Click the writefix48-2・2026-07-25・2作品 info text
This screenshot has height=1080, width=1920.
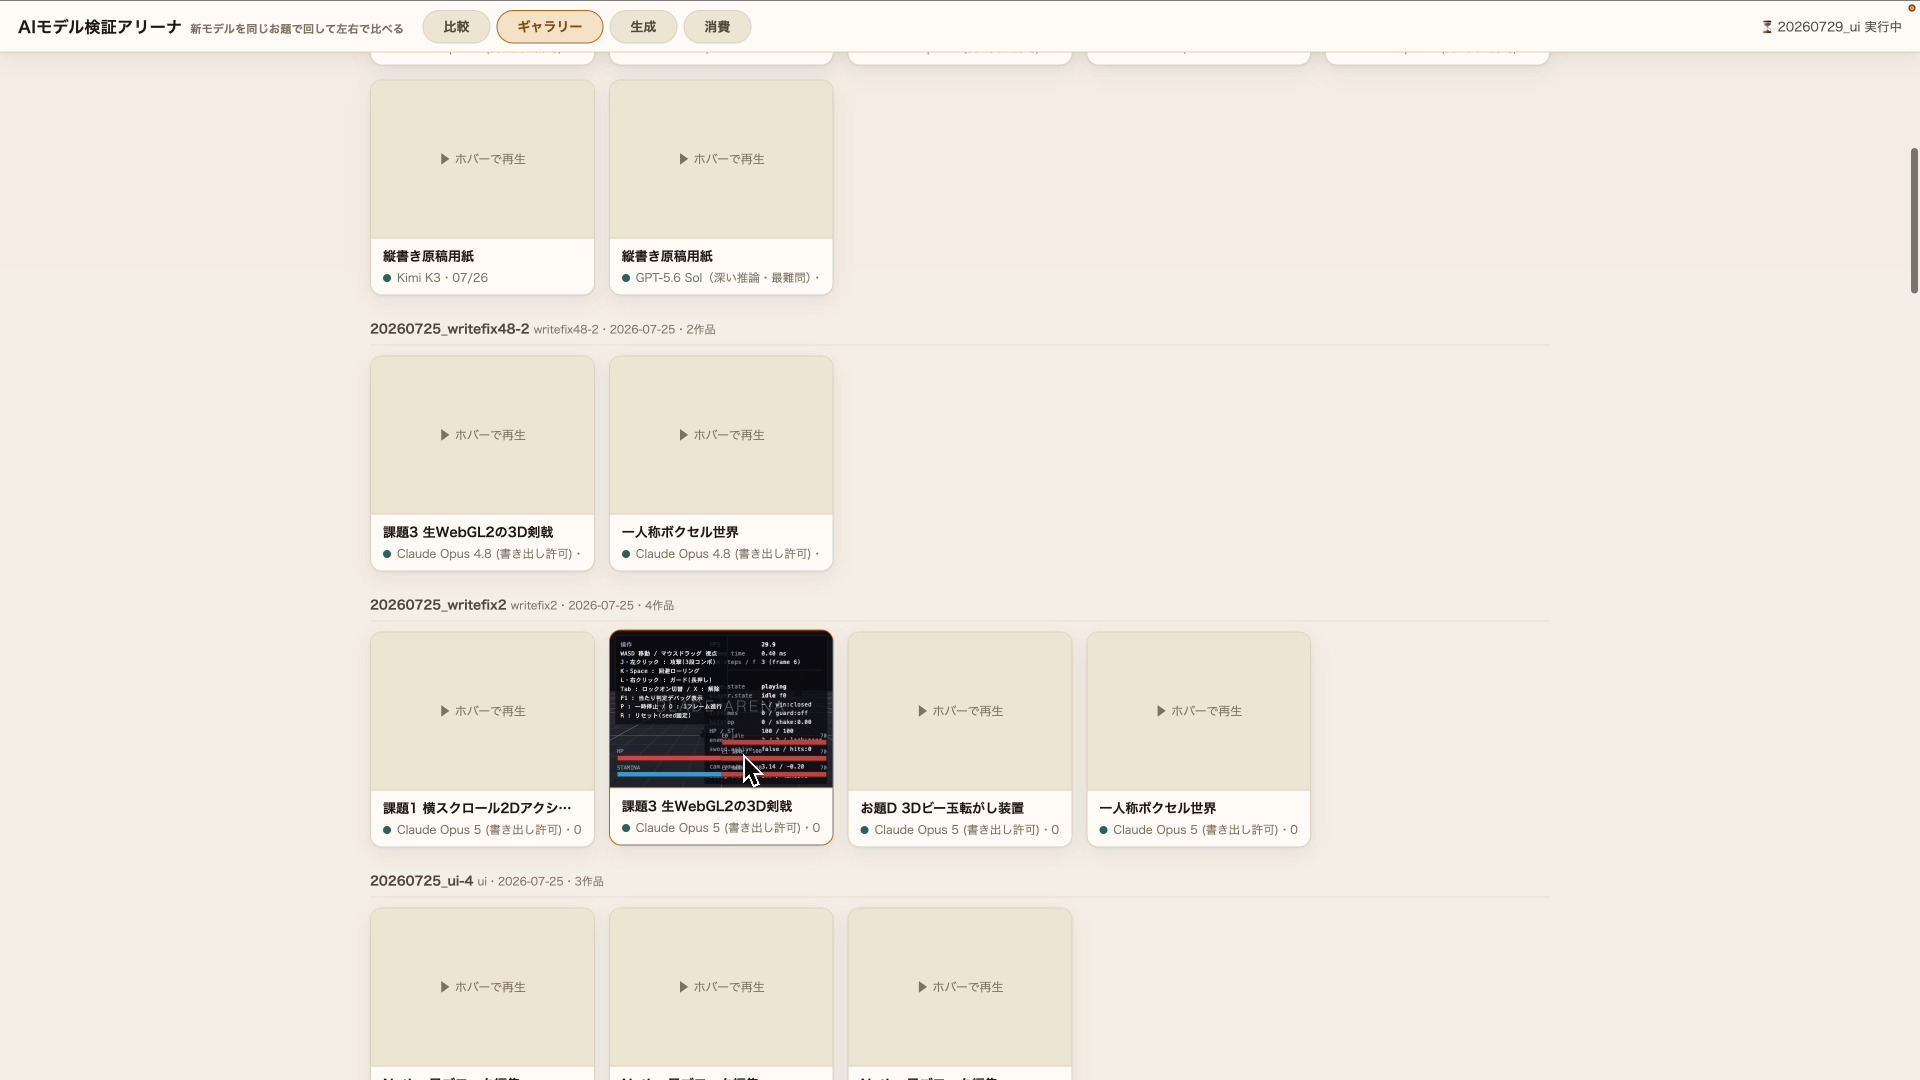[624, 329]
